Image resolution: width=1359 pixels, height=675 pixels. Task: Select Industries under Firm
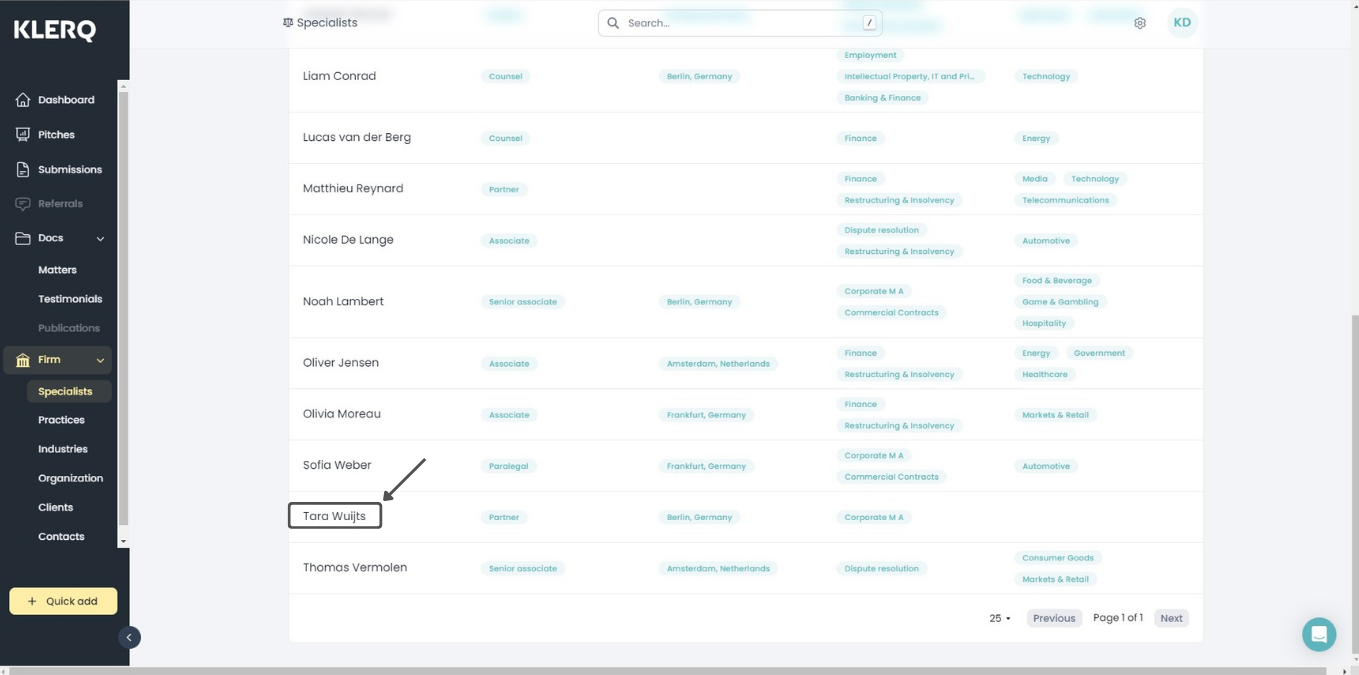(x=63, y=449)
